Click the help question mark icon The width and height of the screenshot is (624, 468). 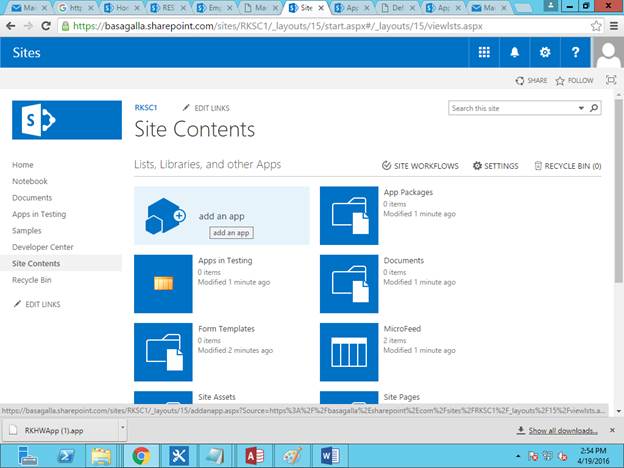(x=575, y=53)
